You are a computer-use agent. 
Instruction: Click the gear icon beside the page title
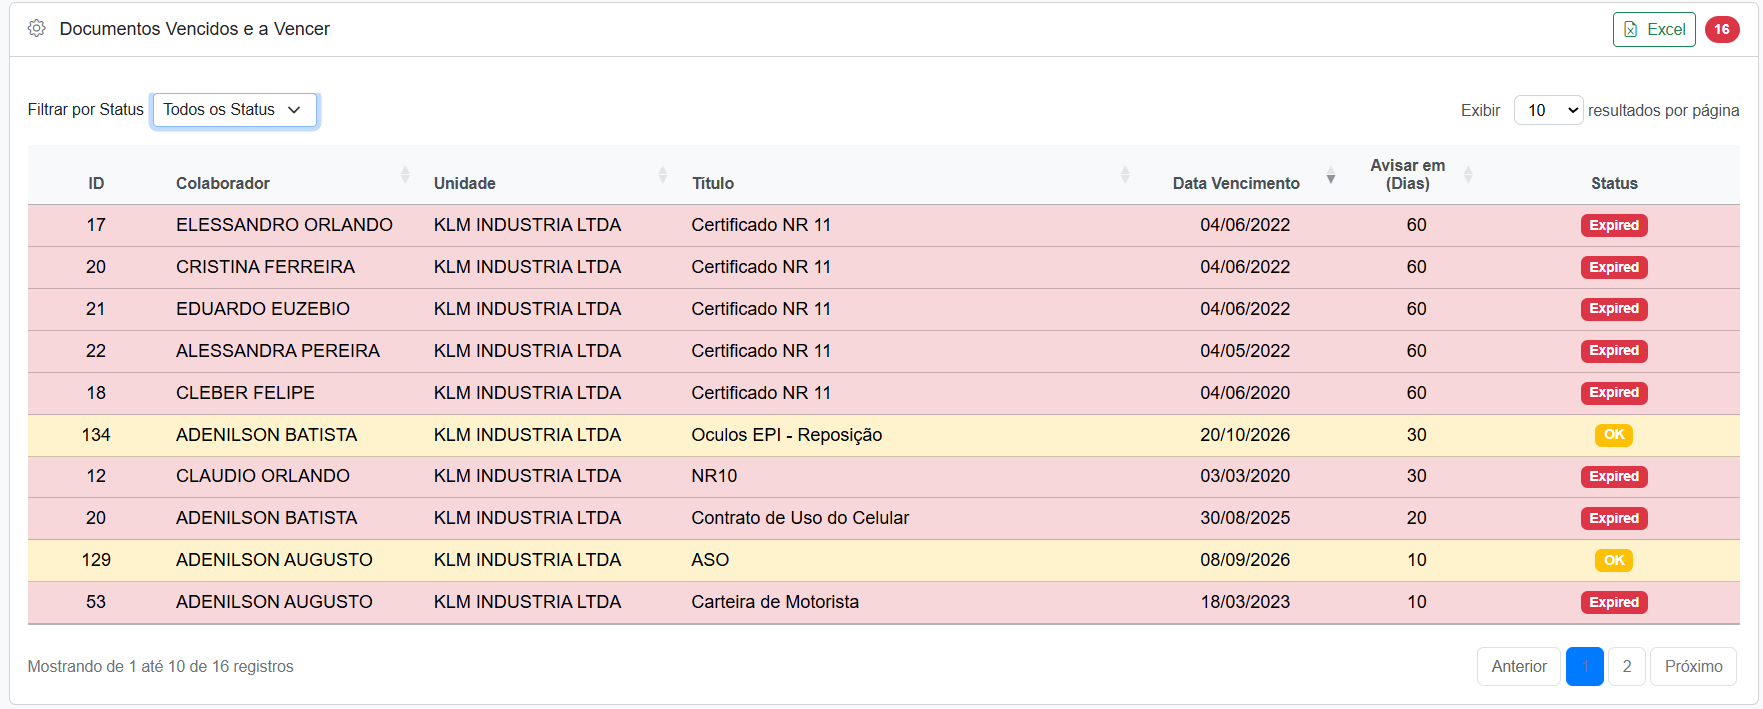[x=37, y=29]
